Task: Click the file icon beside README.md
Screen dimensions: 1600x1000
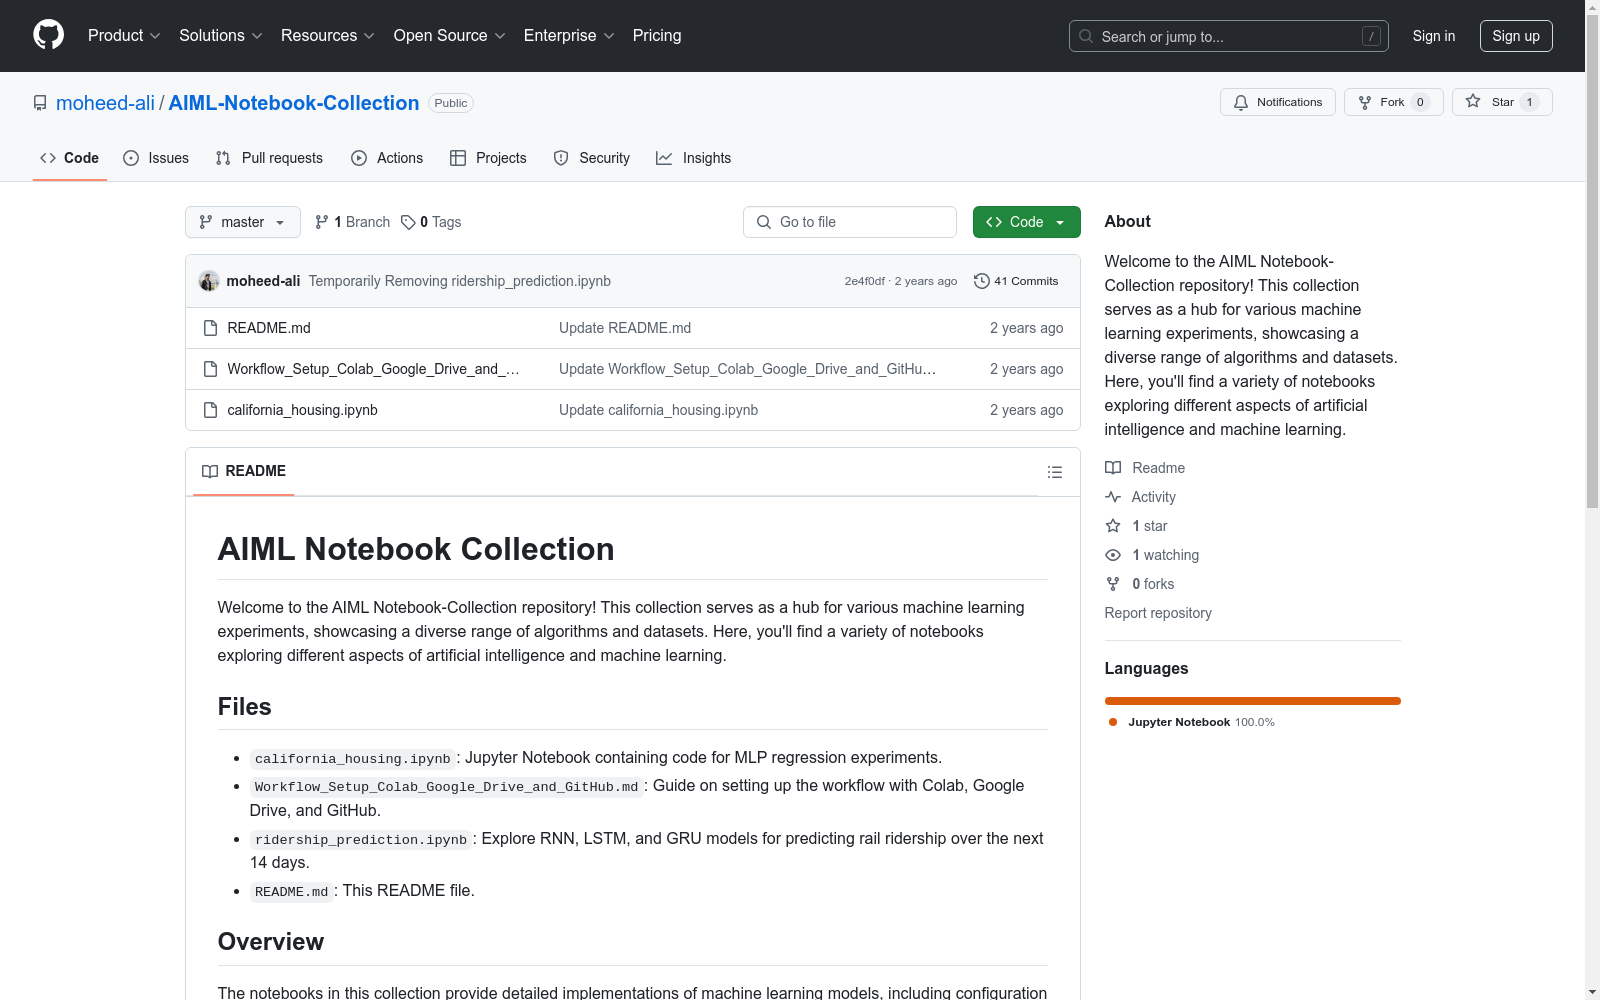Action: click(210, 328)
